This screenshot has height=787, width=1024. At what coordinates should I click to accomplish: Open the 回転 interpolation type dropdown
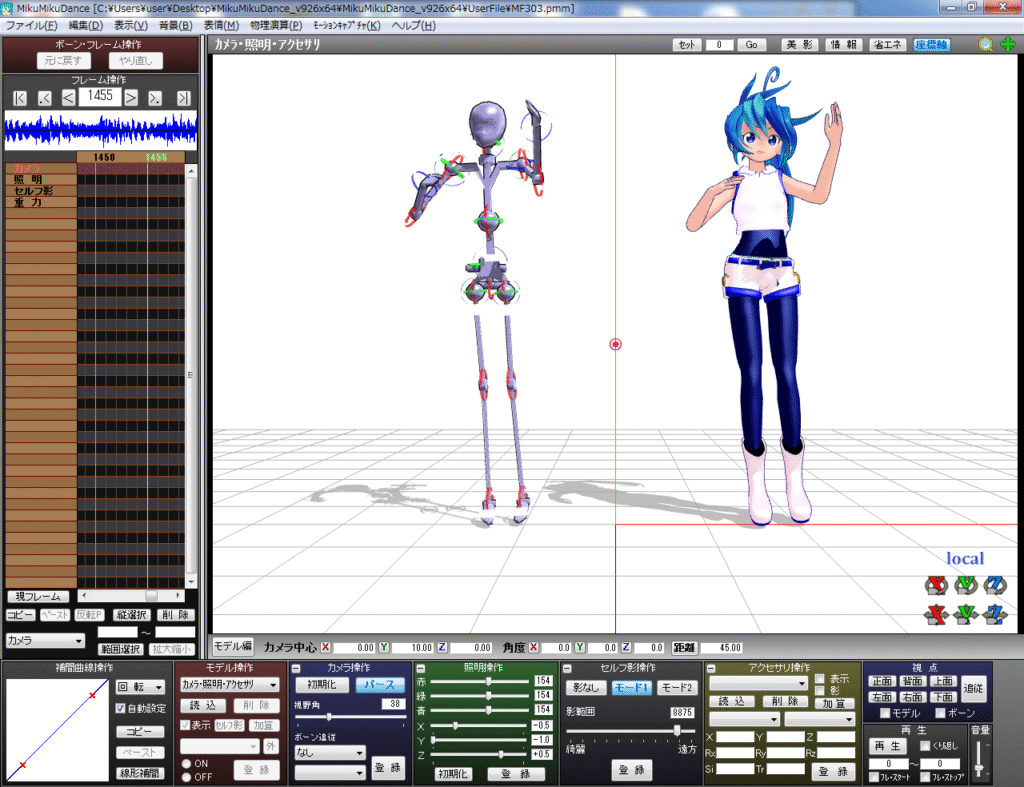(x=140, y=687)
